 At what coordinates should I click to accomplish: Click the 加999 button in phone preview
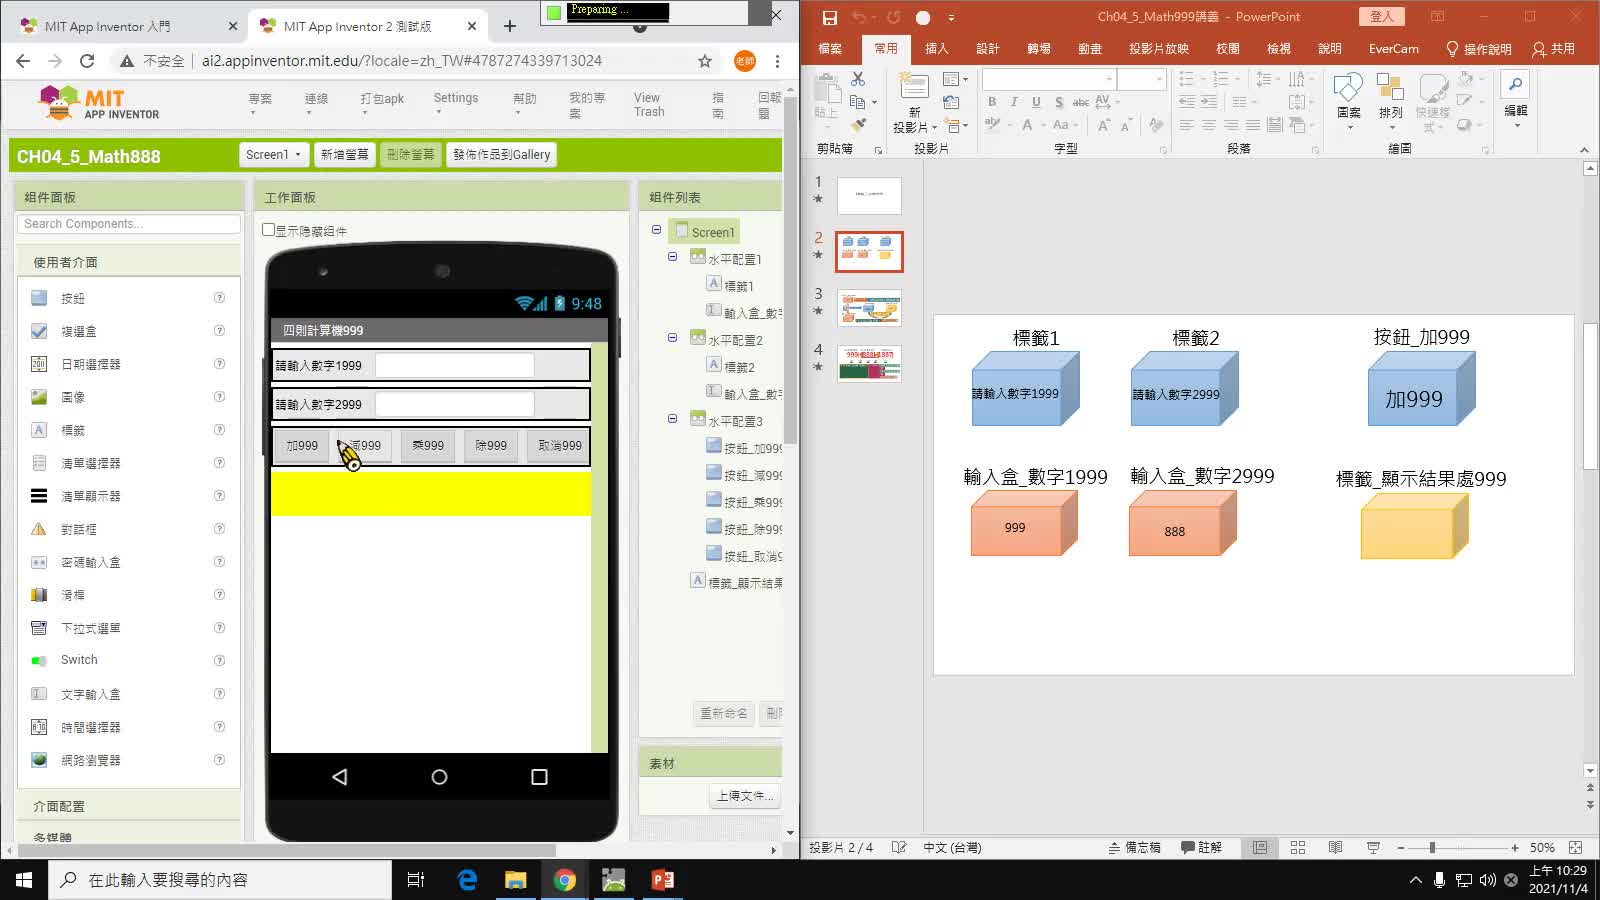(302, 446)
